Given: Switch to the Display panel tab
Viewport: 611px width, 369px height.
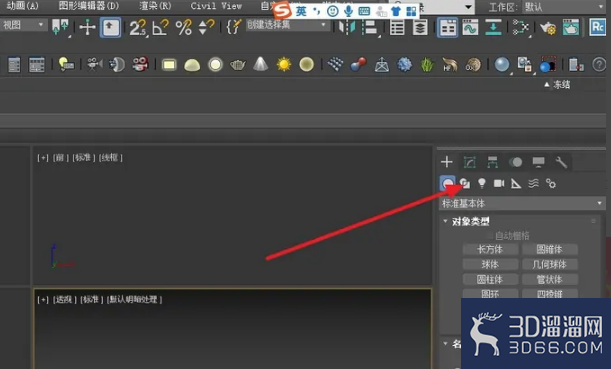Looking at the screenshot, I should (539, 162).
